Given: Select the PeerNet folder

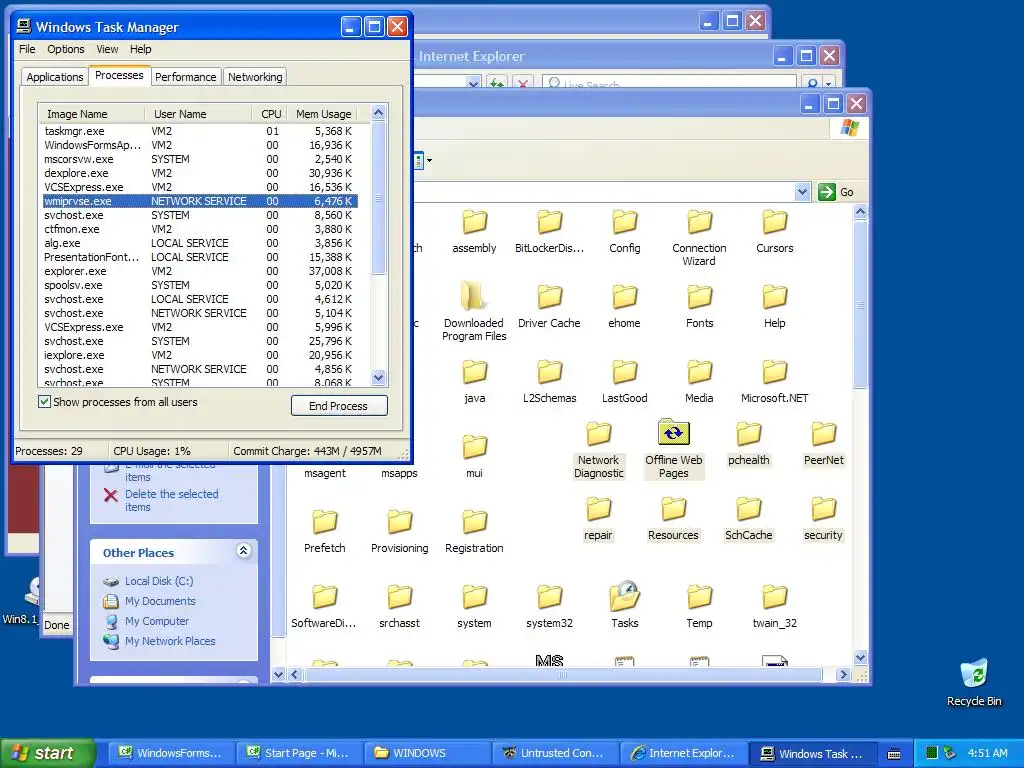Looking at the screenshot, I should click(824, 443).
